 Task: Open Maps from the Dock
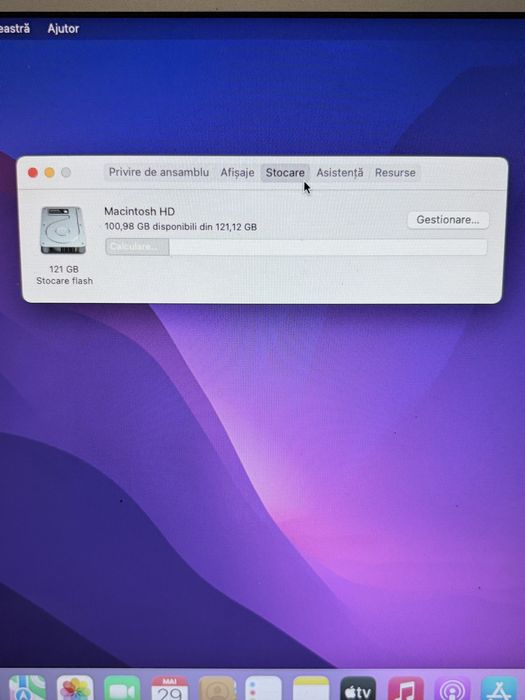pos(27,688)
